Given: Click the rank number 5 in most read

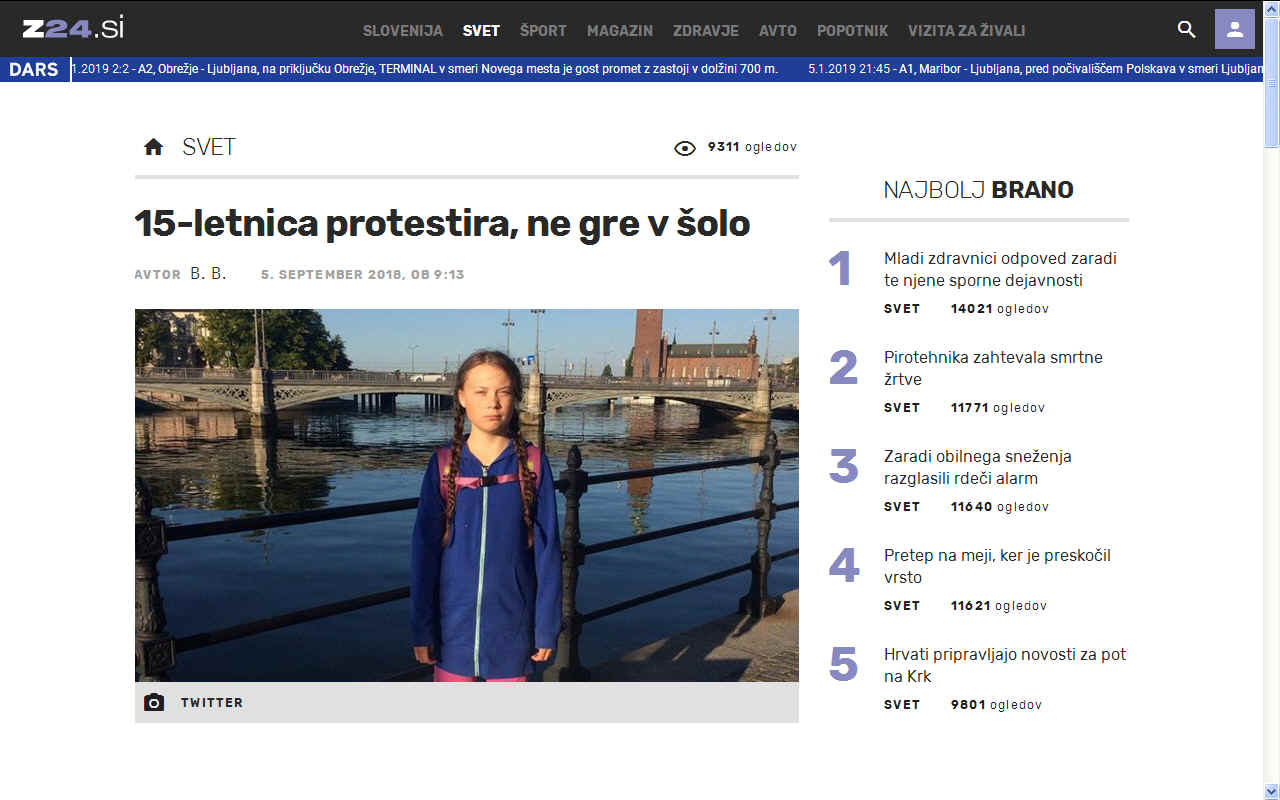Looking at the screenshot, I should [843, 665].
